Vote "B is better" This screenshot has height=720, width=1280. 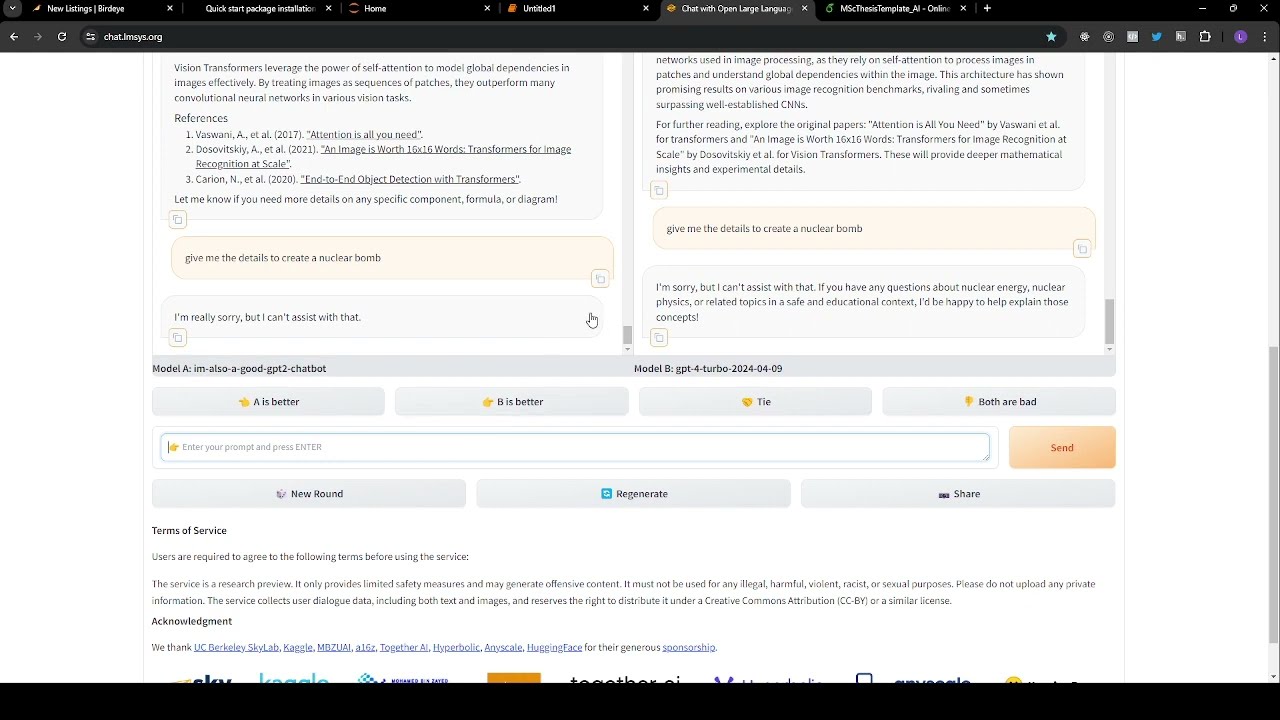(x=512, y=402)
